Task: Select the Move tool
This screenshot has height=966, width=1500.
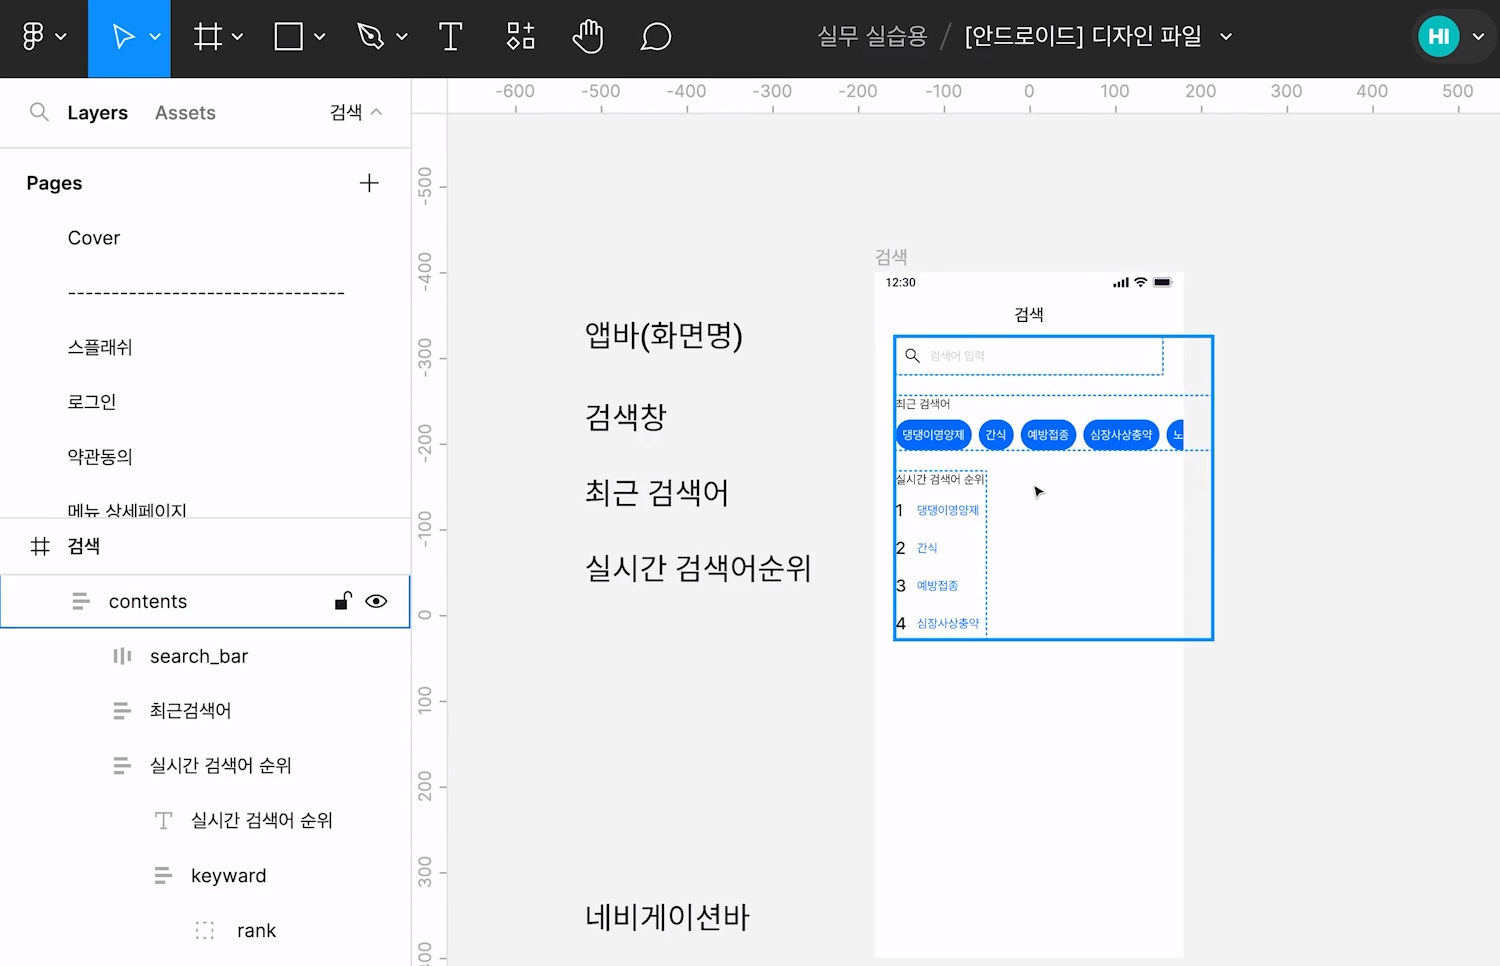Action: (x=123, y=37)
